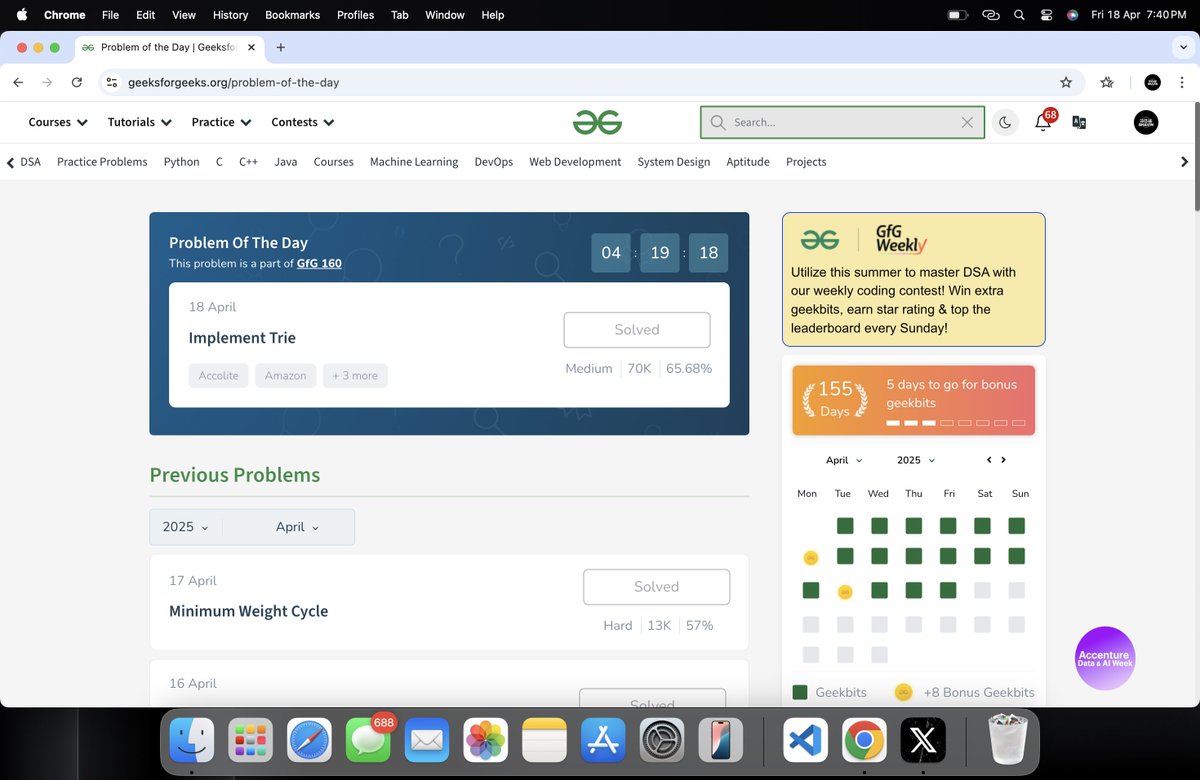Click Solved button for Implement Trie
This screenshot has width=1200, height=780.
point(637,330)
